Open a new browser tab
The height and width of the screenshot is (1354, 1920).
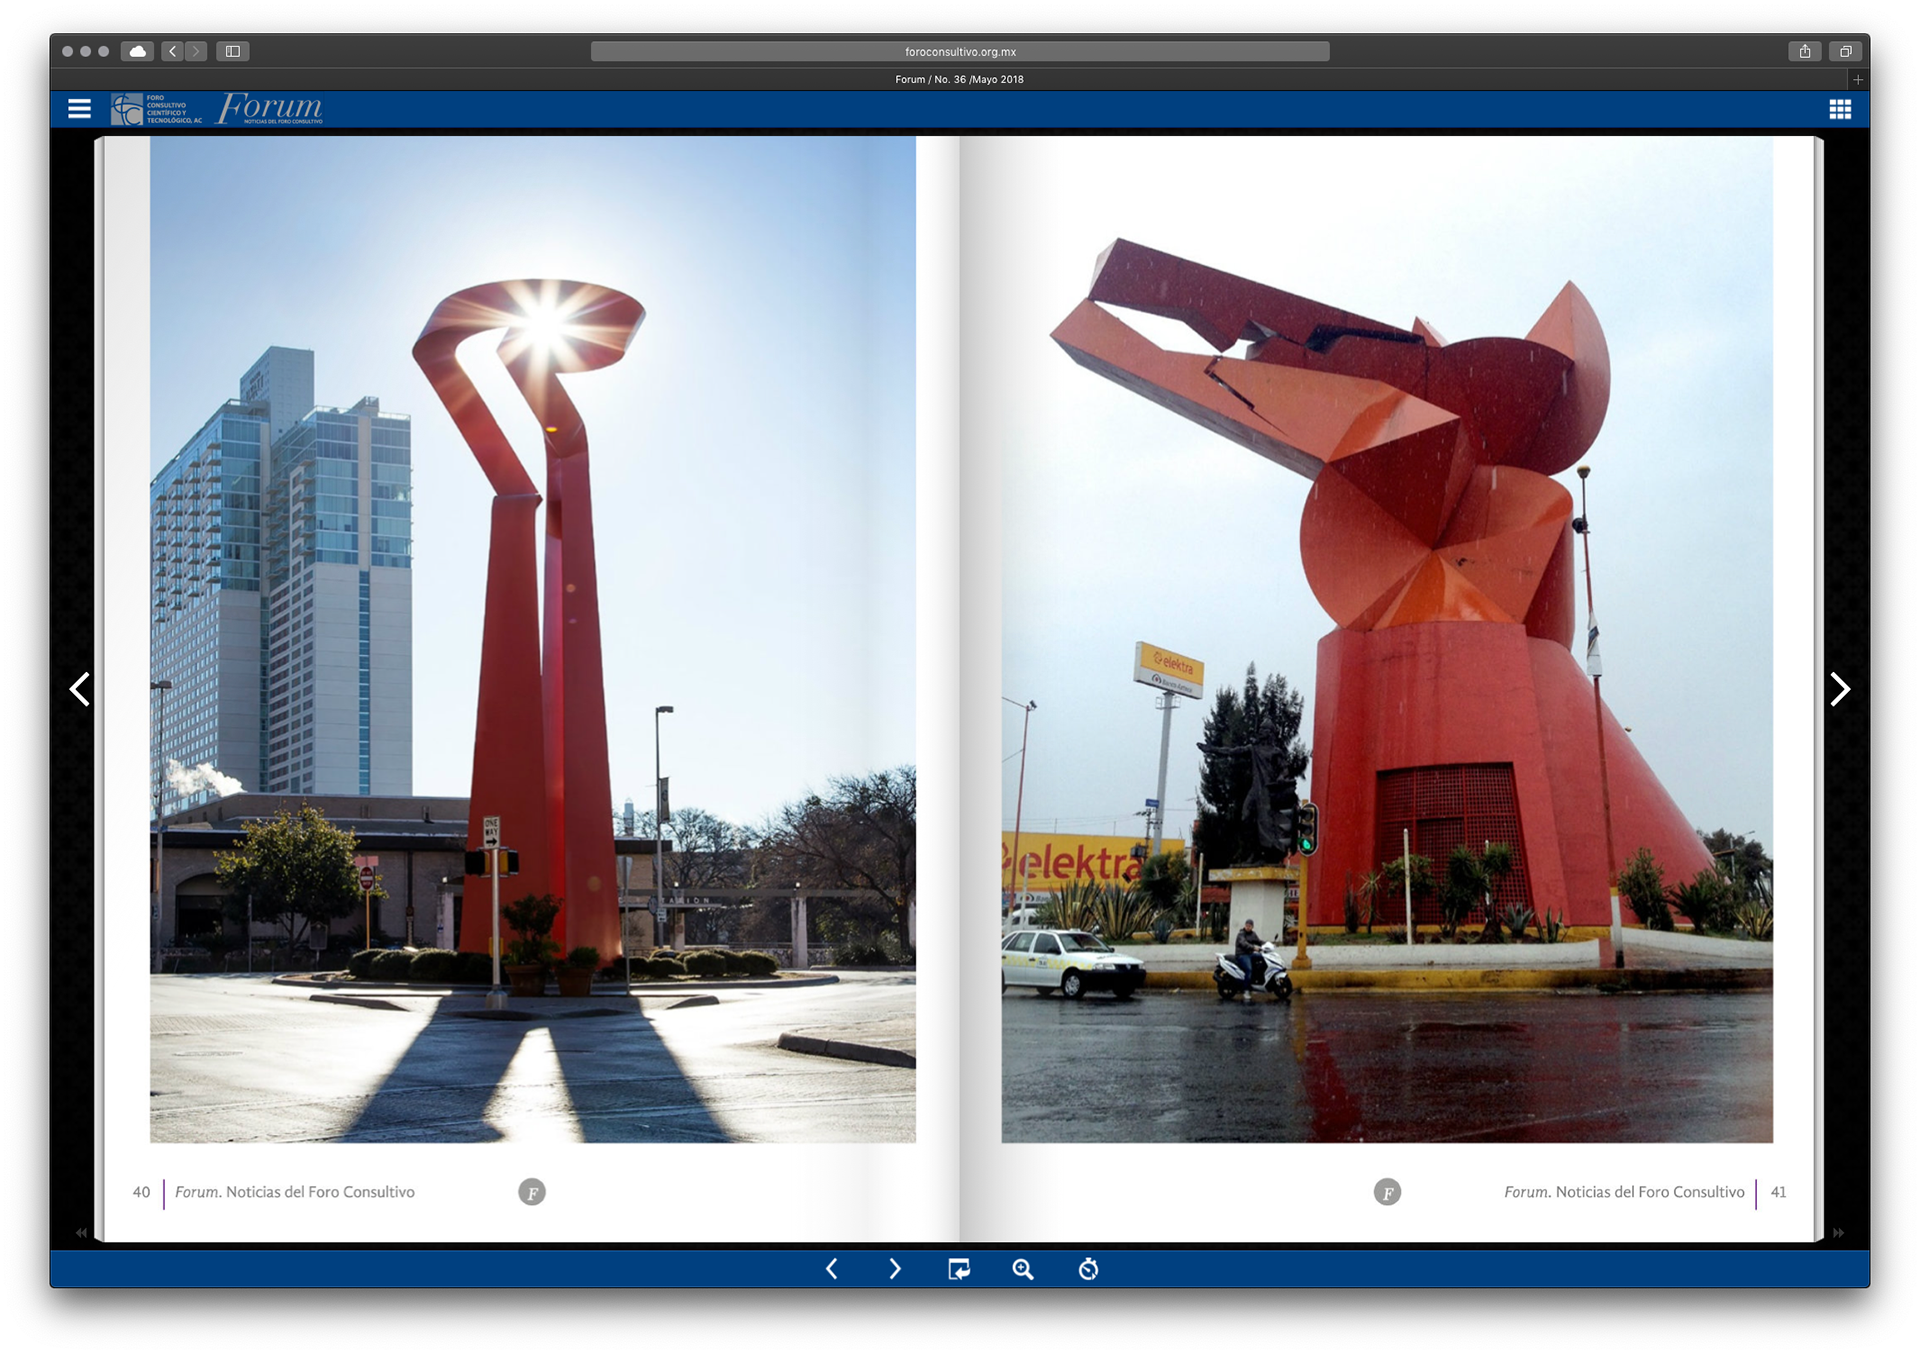click(x=1858, y=79)
